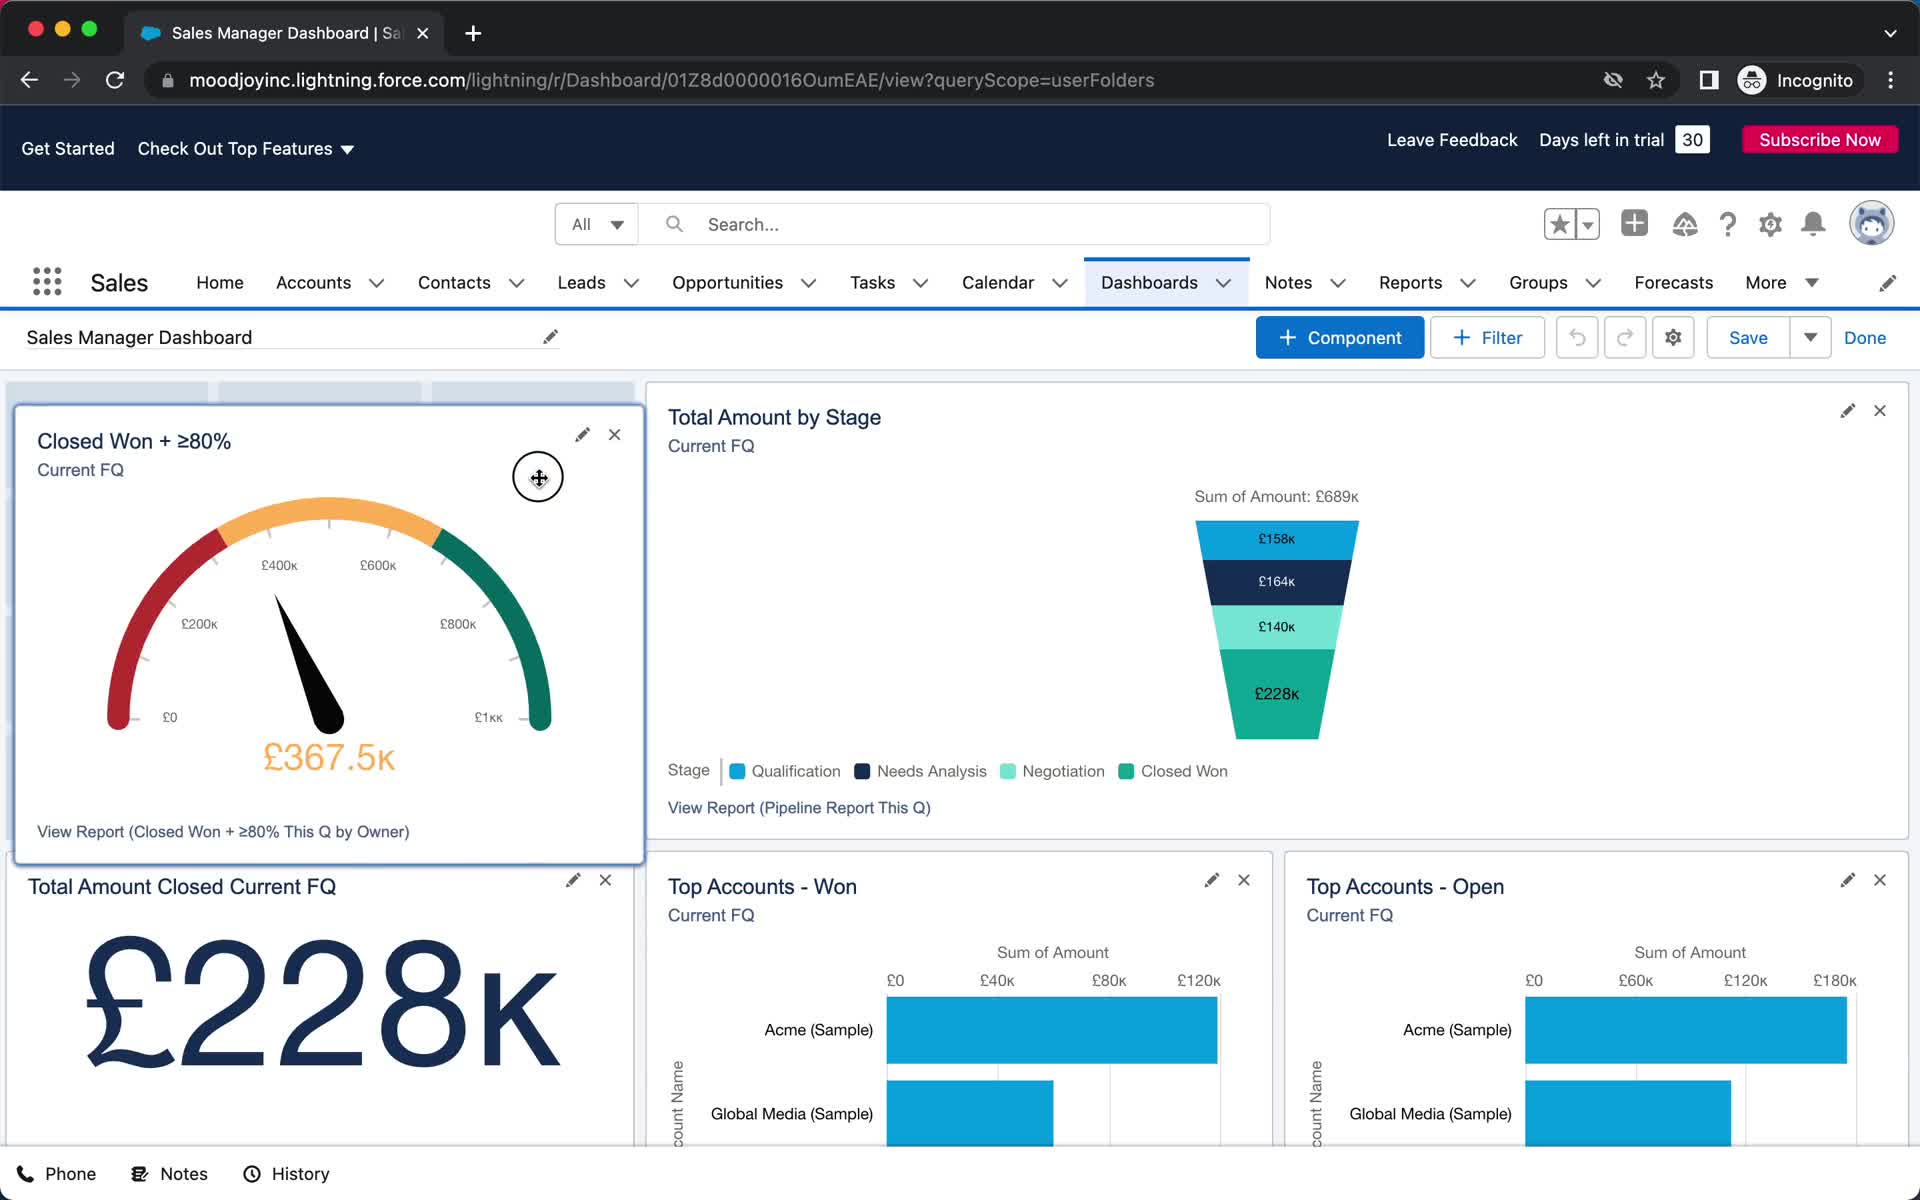Click Closed Won legend color swatch
This screenshot has width=1920, height=1200.
1126,771
